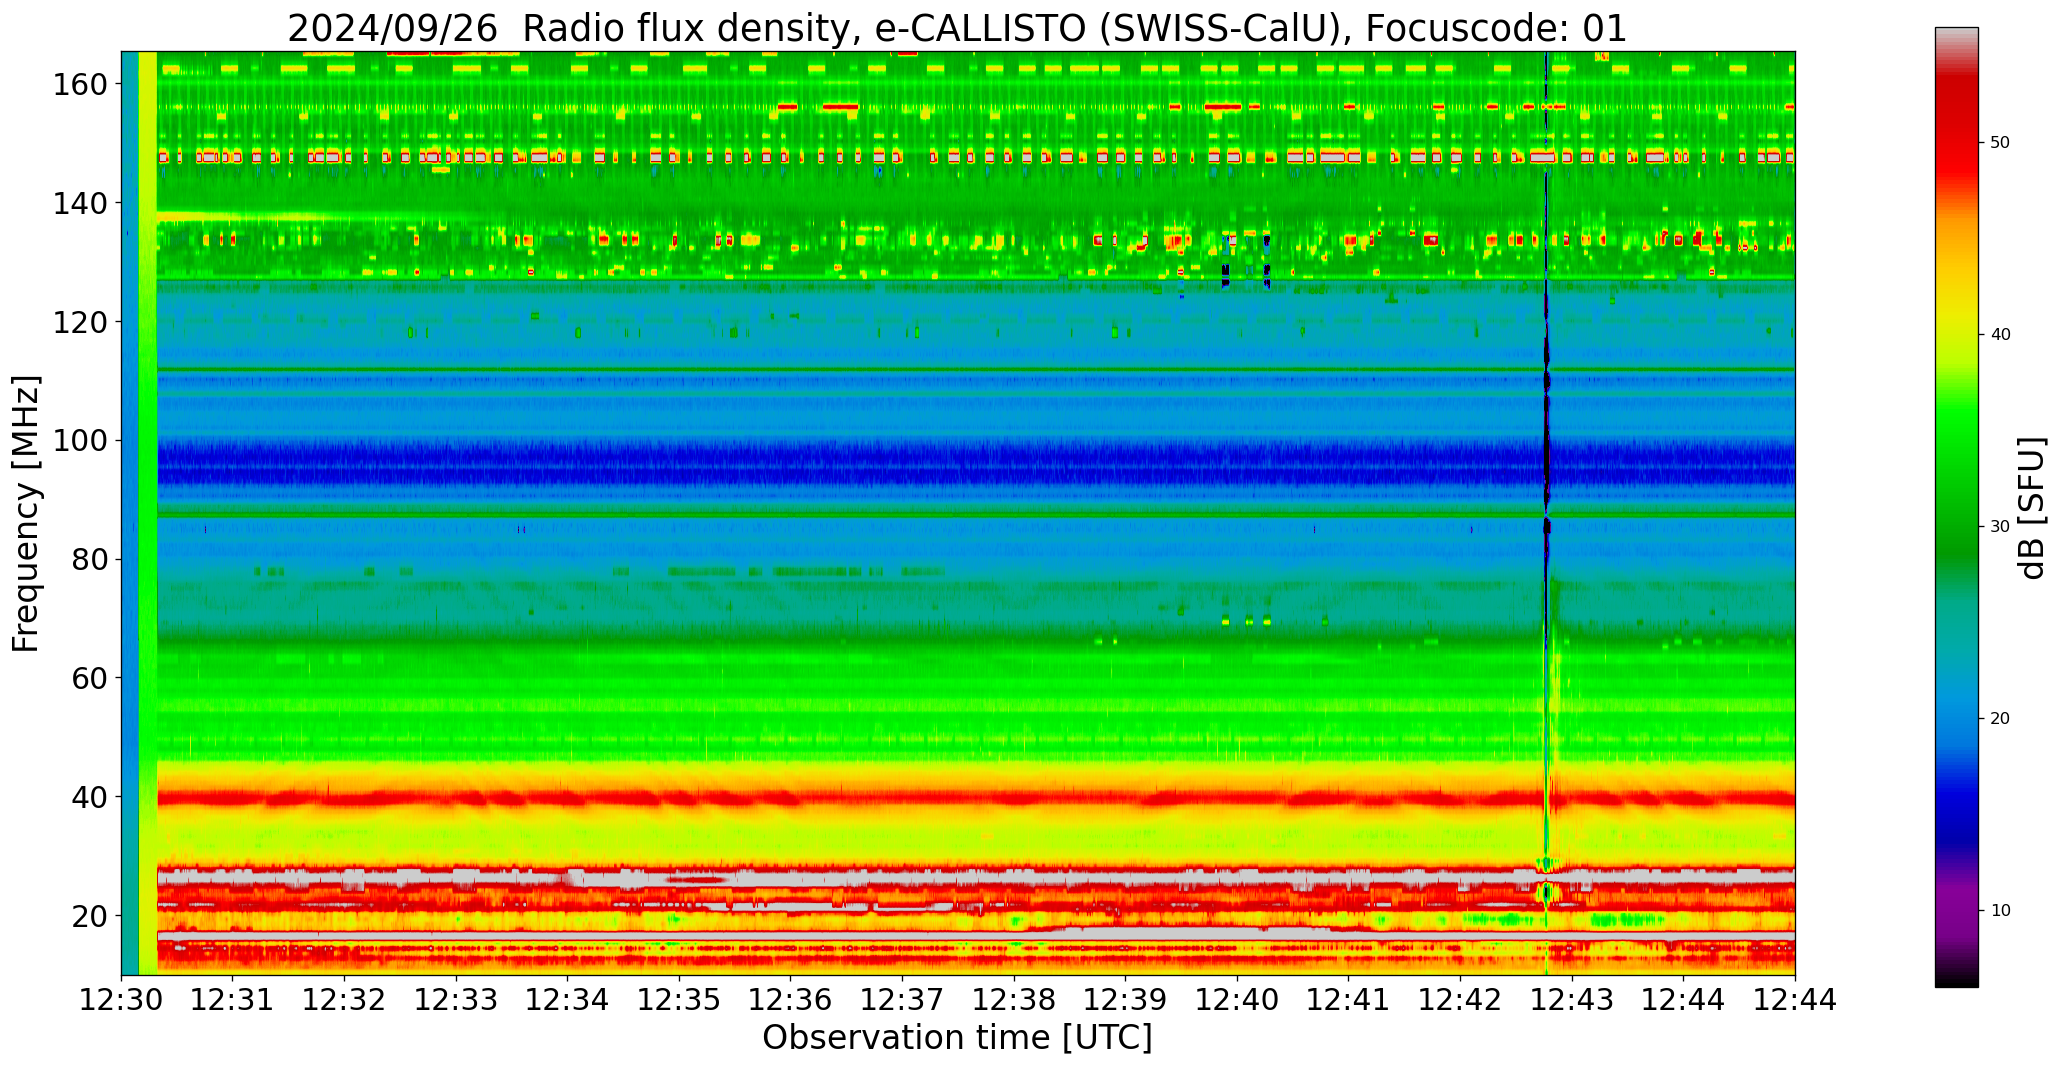Click the 40 frequency tick label
This screenshot has width=2062, height=1067.
pos(90,797)
